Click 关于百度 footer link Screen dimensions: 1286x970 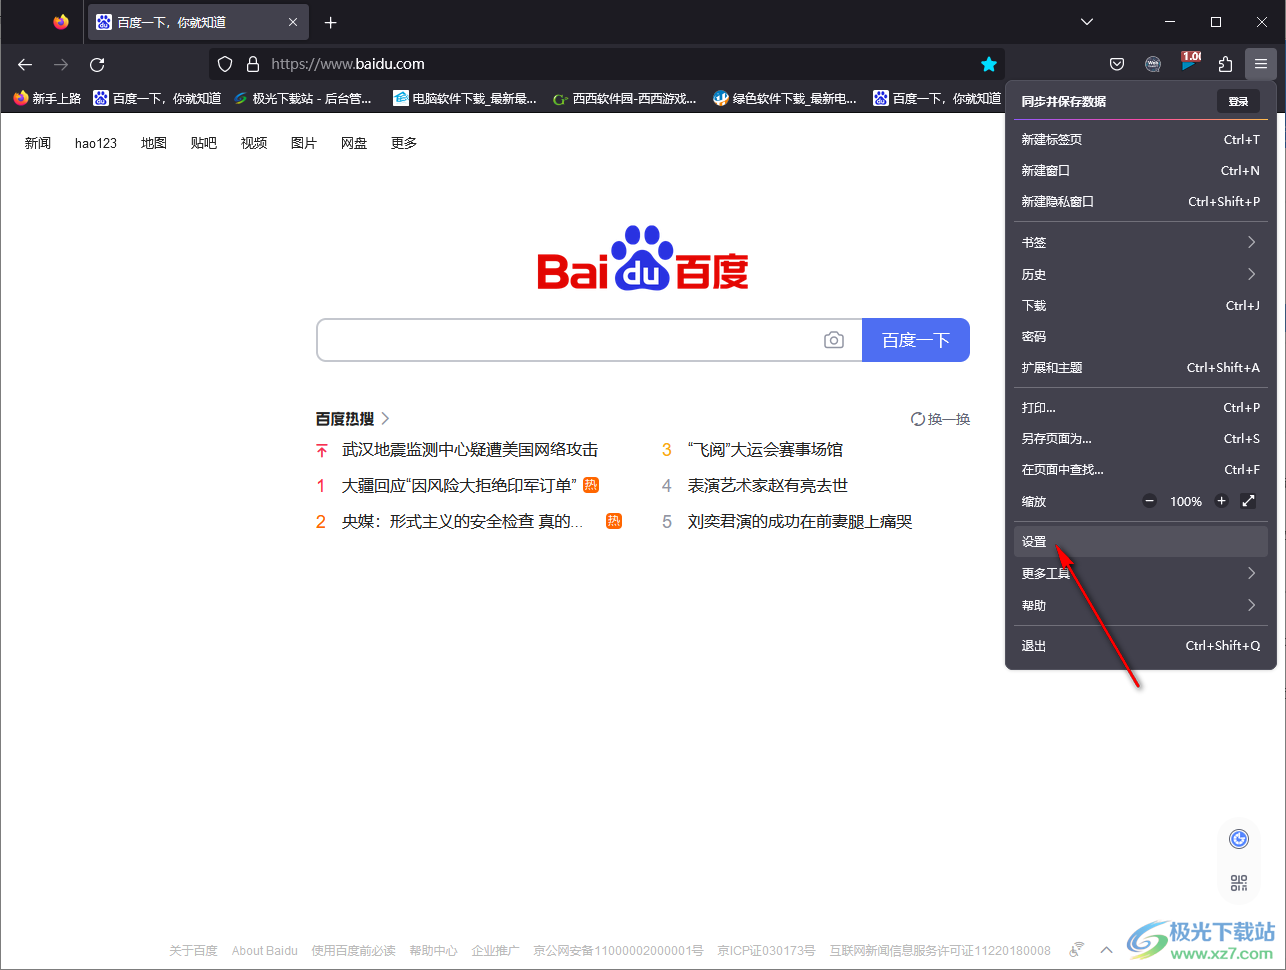193,951
